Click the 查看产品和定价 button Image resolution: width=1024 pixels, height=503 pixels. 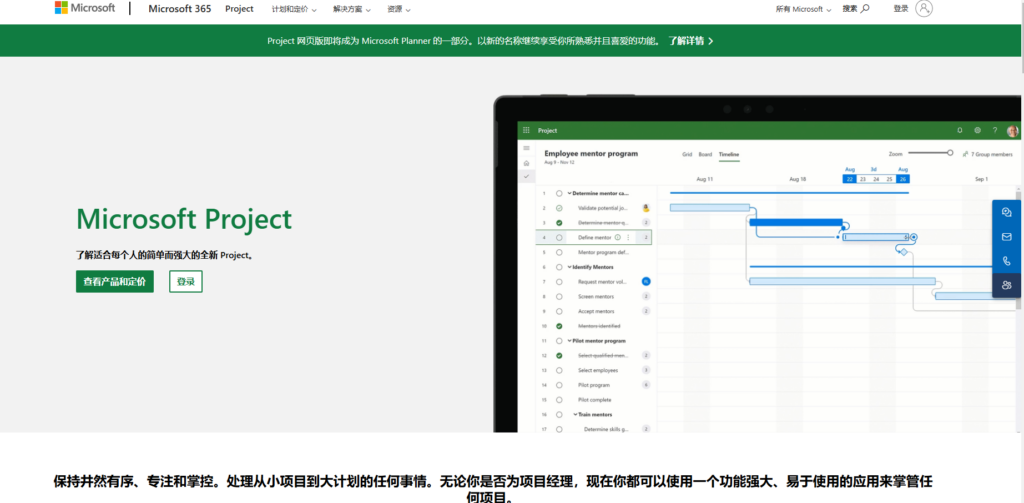click(115, 282)
